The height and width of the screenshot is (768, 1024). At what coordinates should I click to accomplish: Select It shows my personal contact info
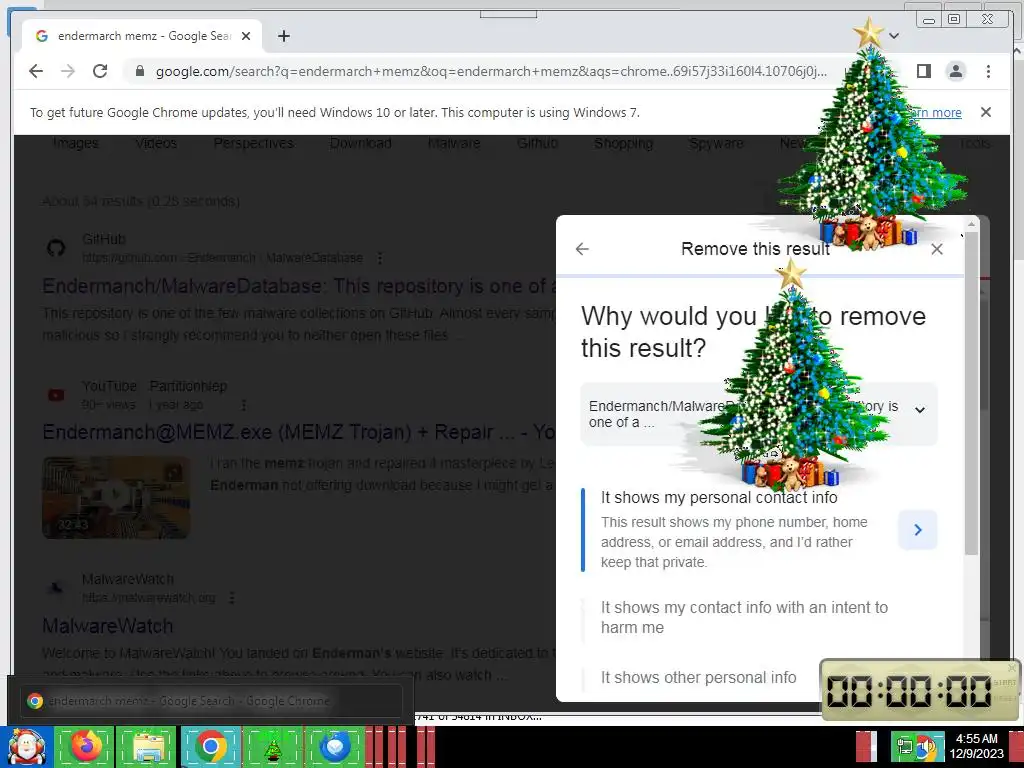click(x=719, y=498)
